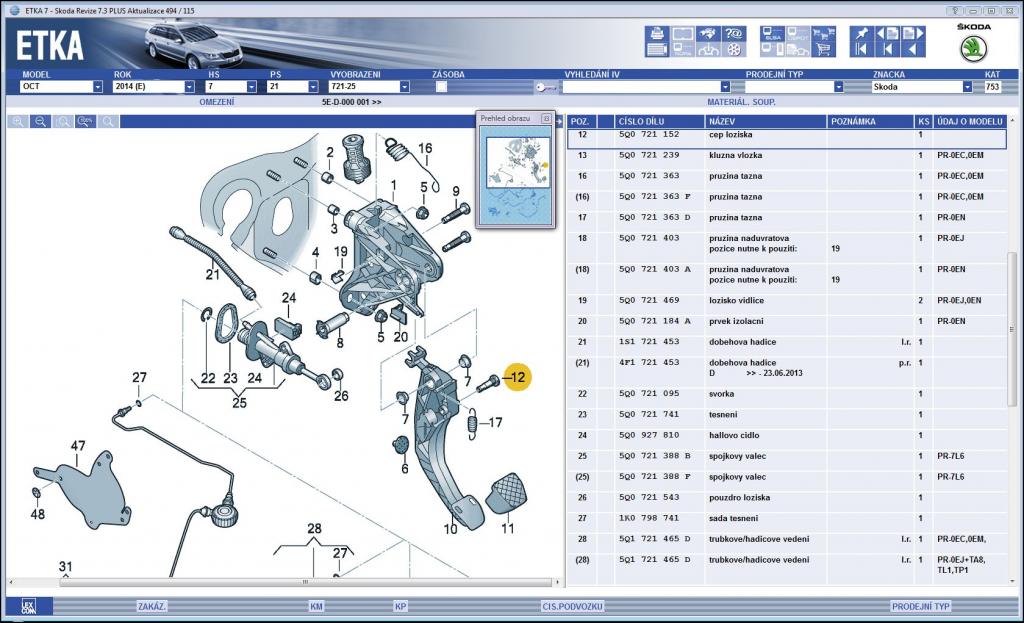
Task: Select part number 1K0 798 741
Action: [x=648, y=519]
